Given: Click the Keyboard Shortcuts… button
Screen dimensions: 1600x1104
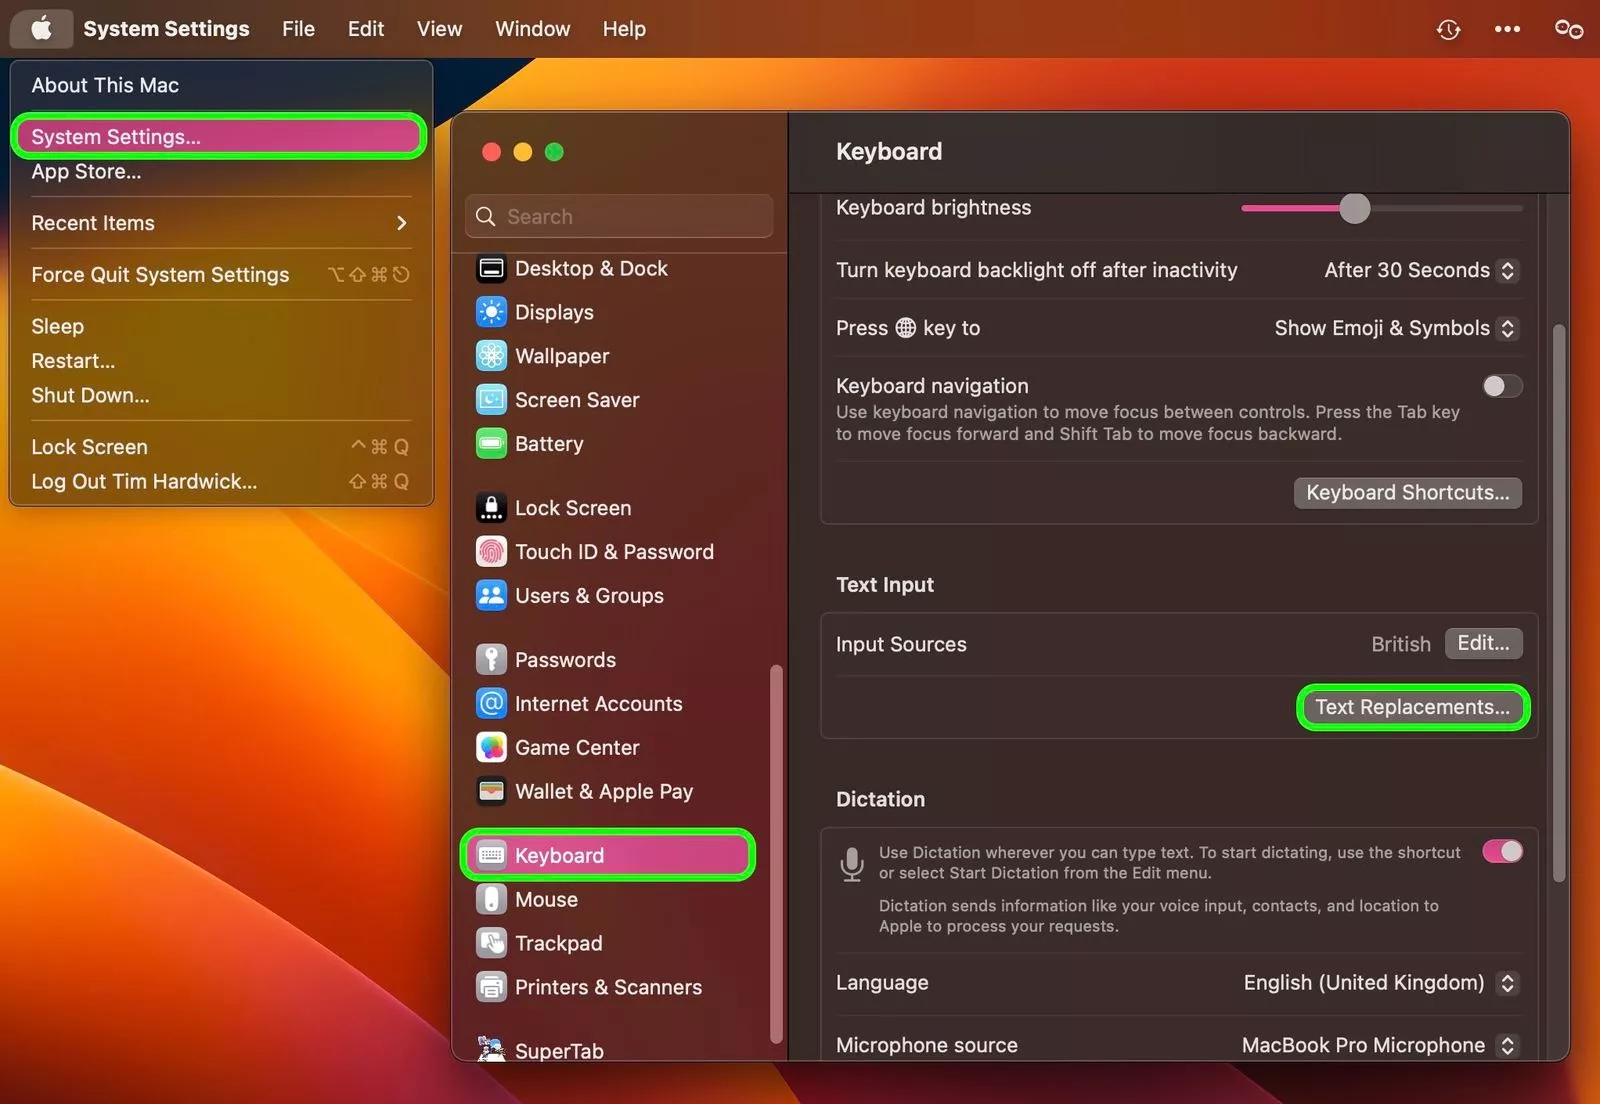Looking at the screenshot, I should pyautogui.click(x=1408, y=493).
